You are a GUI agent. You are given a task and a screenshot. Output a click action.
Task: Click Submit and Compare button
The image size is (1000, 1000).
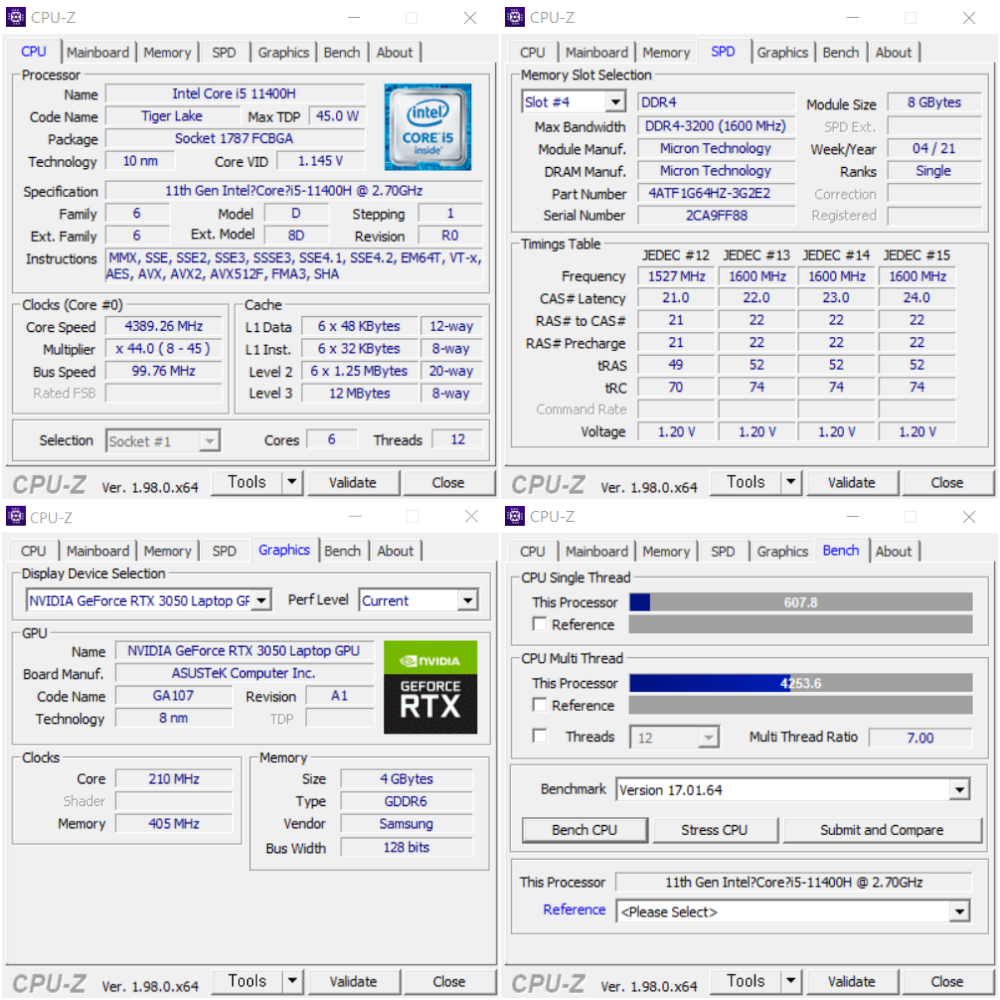[x=881, y=830]
